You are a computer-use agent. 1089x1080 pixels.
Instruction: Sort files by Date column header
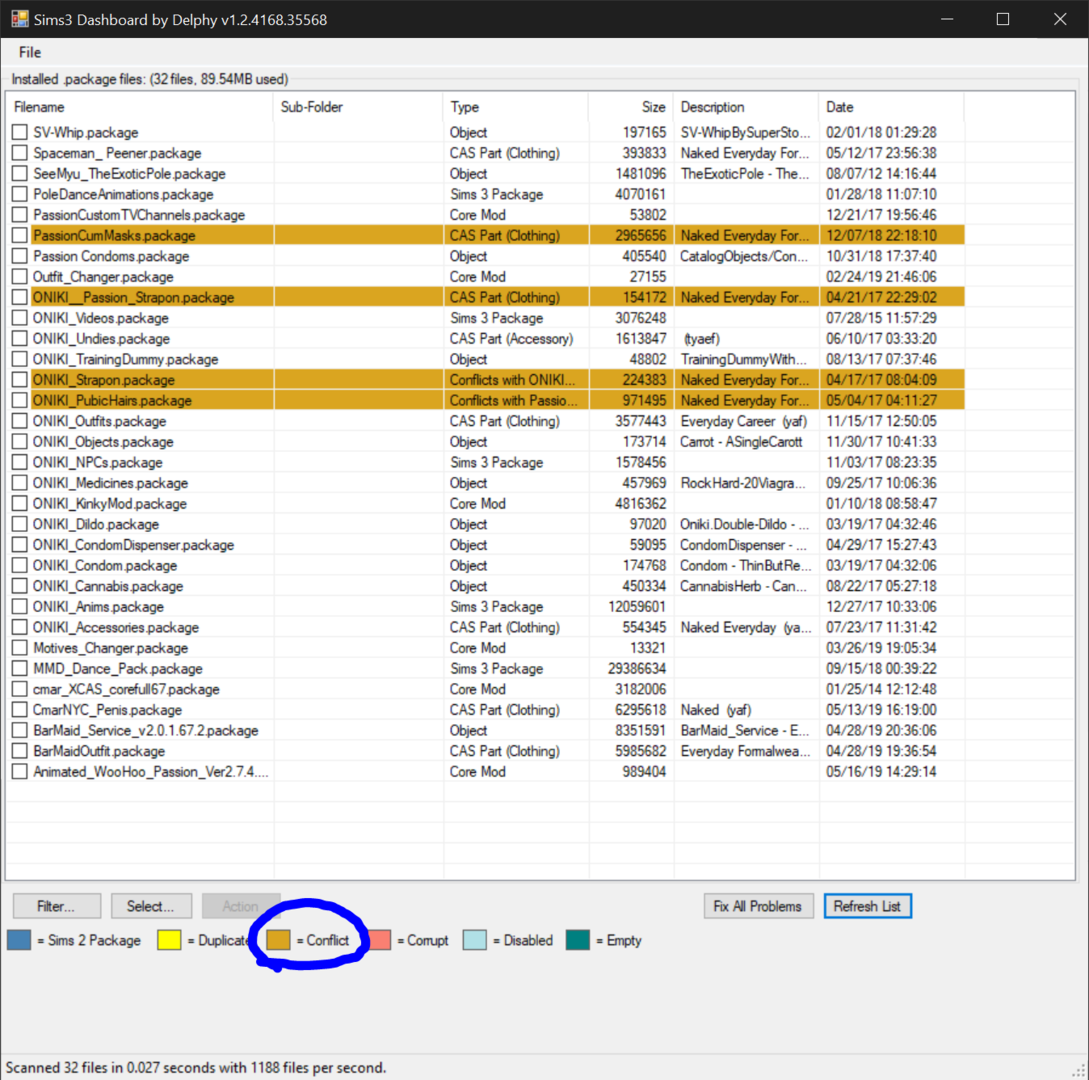tap(891, 107)
